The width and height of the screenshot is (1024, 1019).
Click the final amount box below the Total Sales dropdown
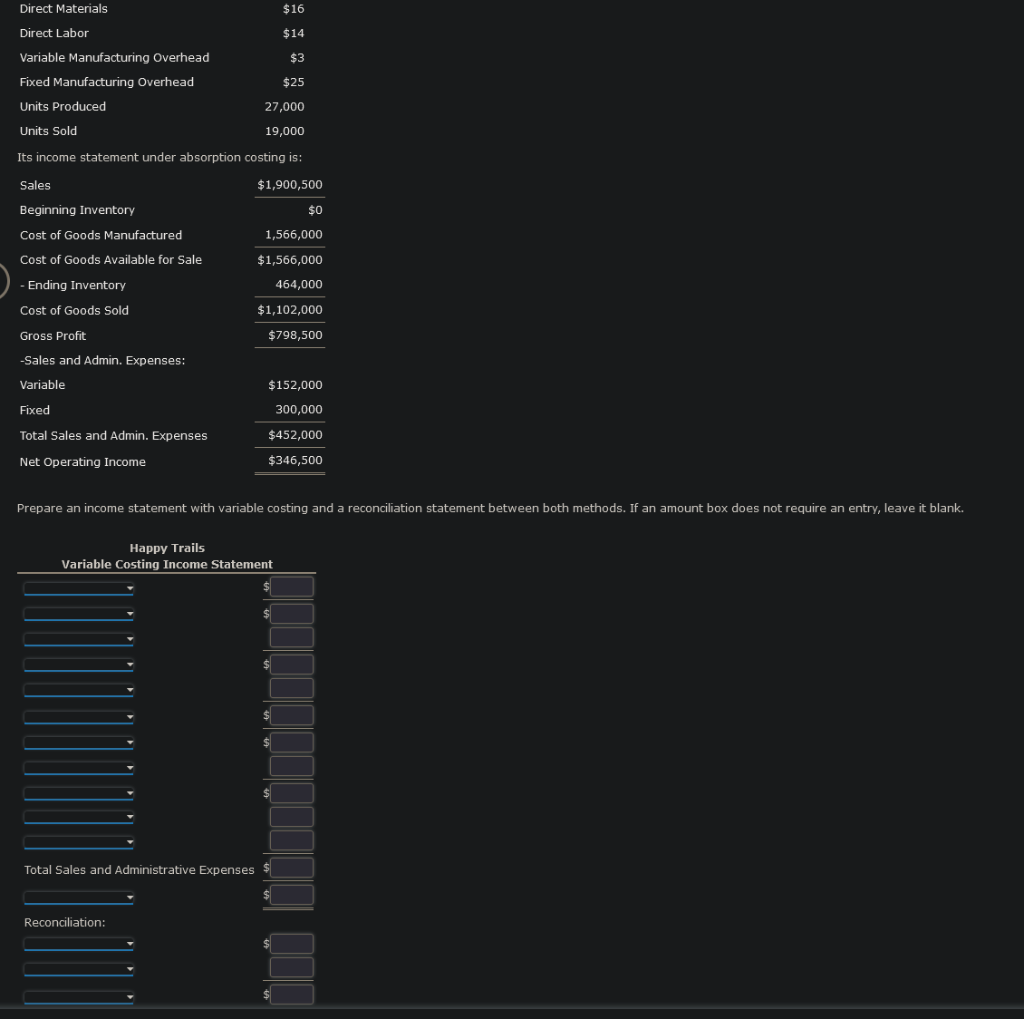pos(291,893)
